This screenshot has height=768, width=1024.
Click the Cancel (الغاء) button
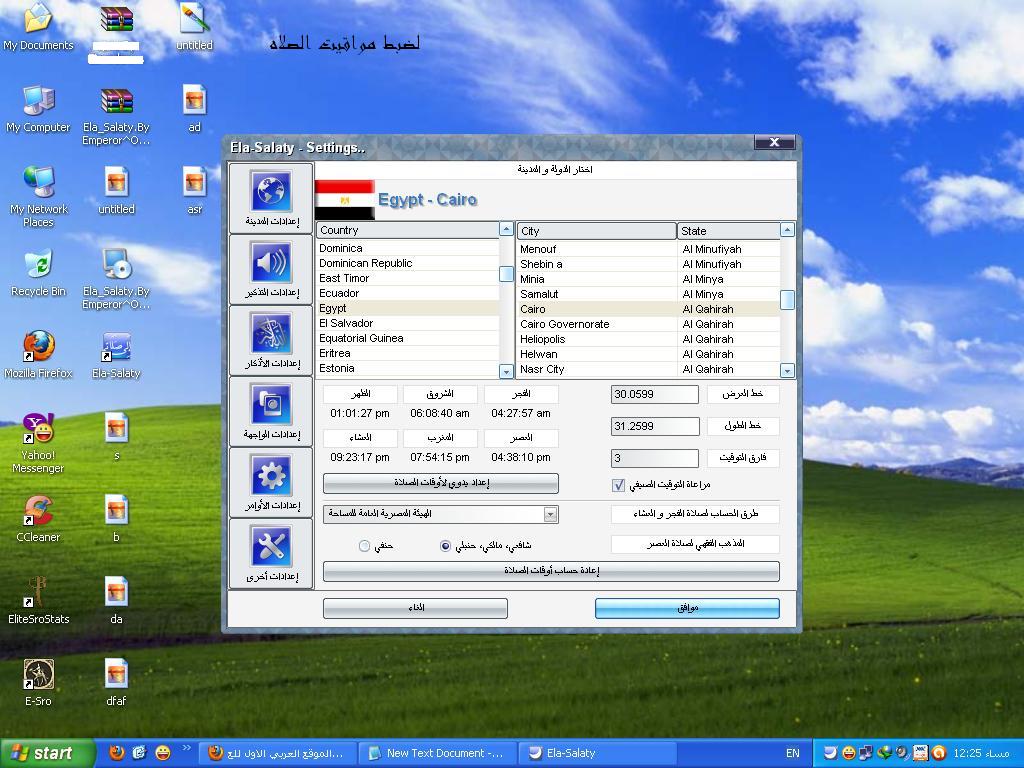click(415, 609)
